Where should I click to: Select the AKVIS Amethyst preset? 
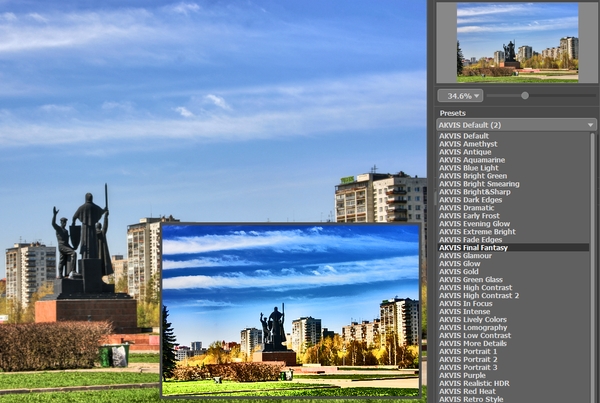513,144
